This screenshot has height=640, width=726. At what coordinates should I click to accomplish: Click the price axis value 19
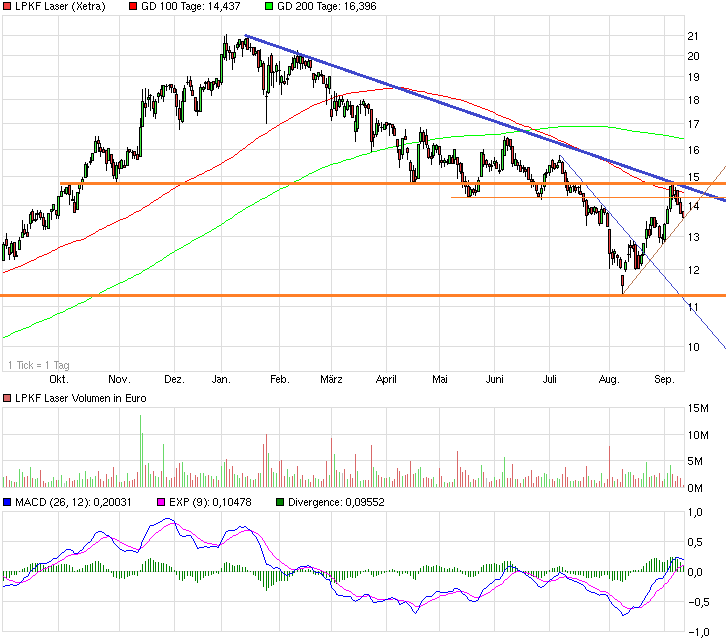693,77
